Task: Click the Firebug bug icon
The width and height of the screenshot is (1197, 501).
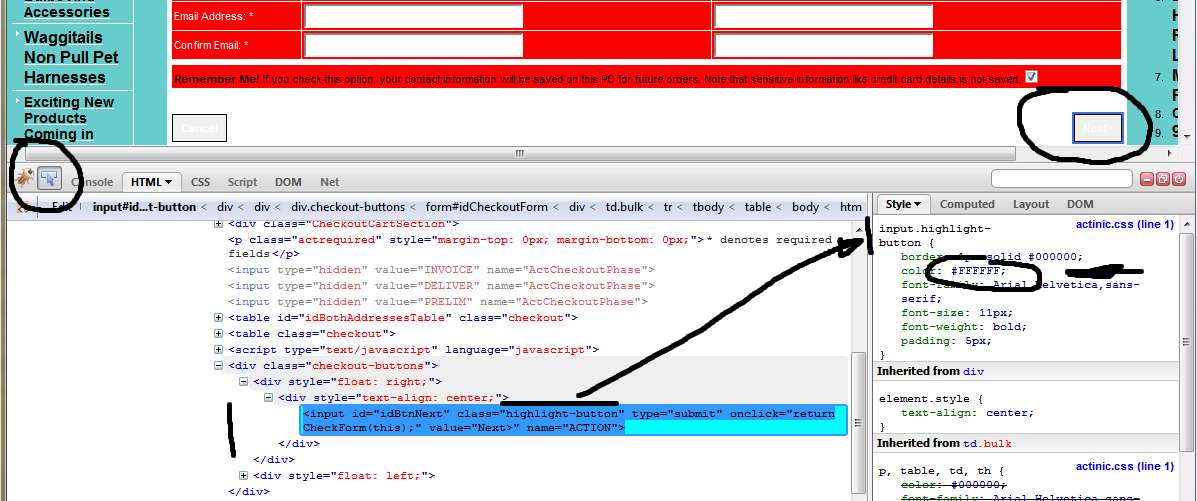Action: click(x=24, y=178)
